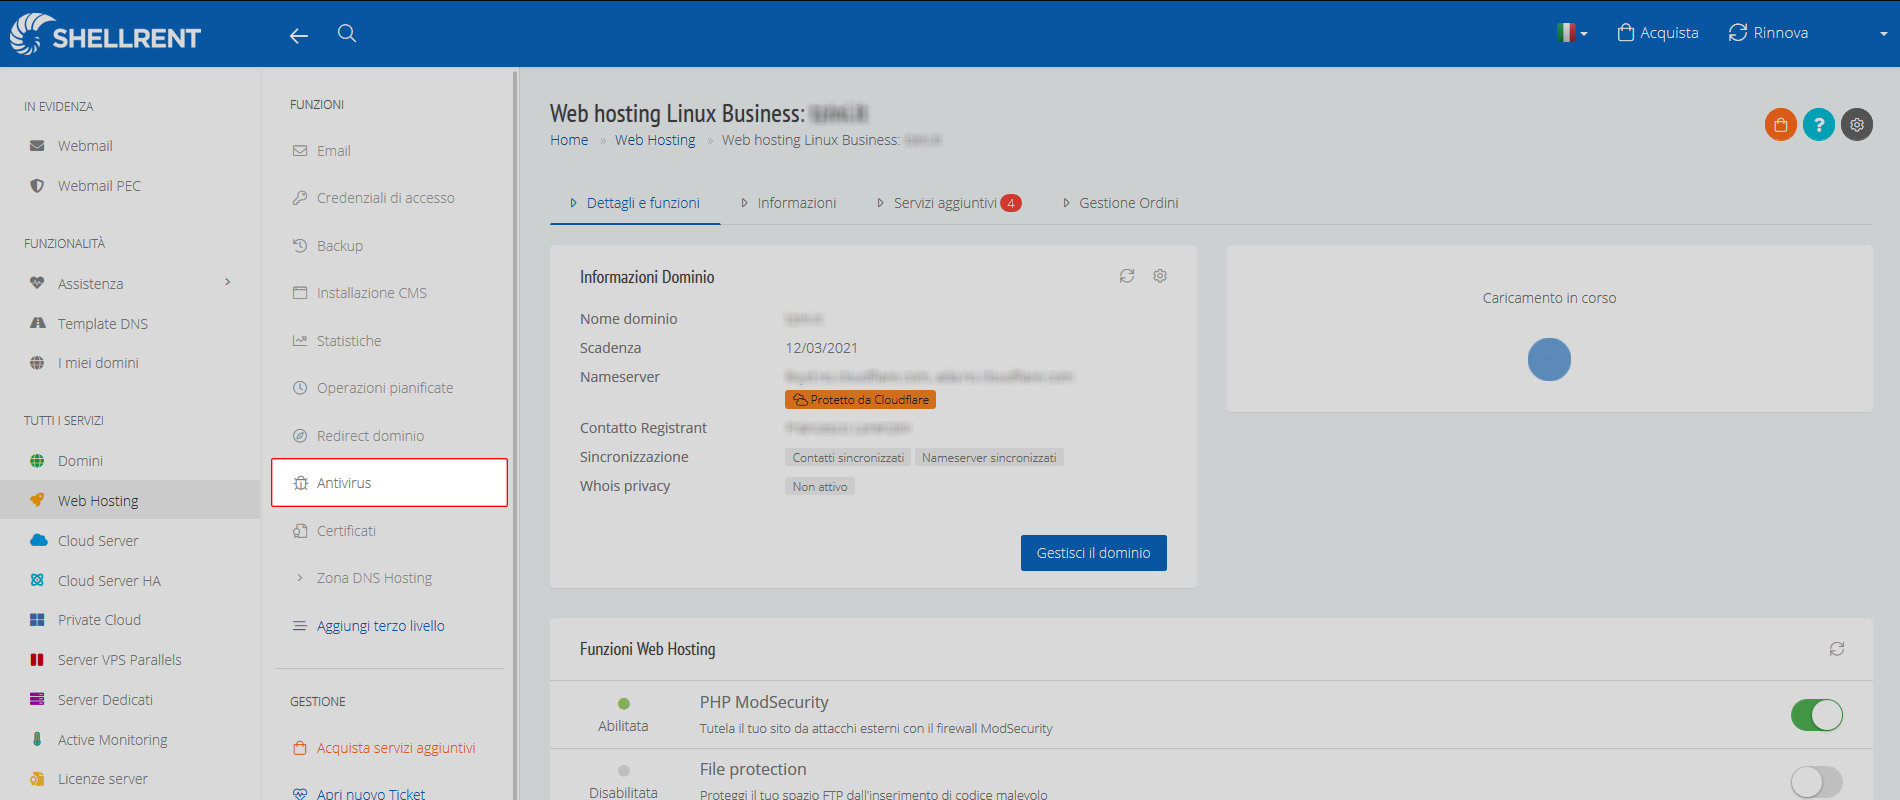Click the I miei domini globe icon
This screenshot has height=800, width=1900.
[37, 363]
